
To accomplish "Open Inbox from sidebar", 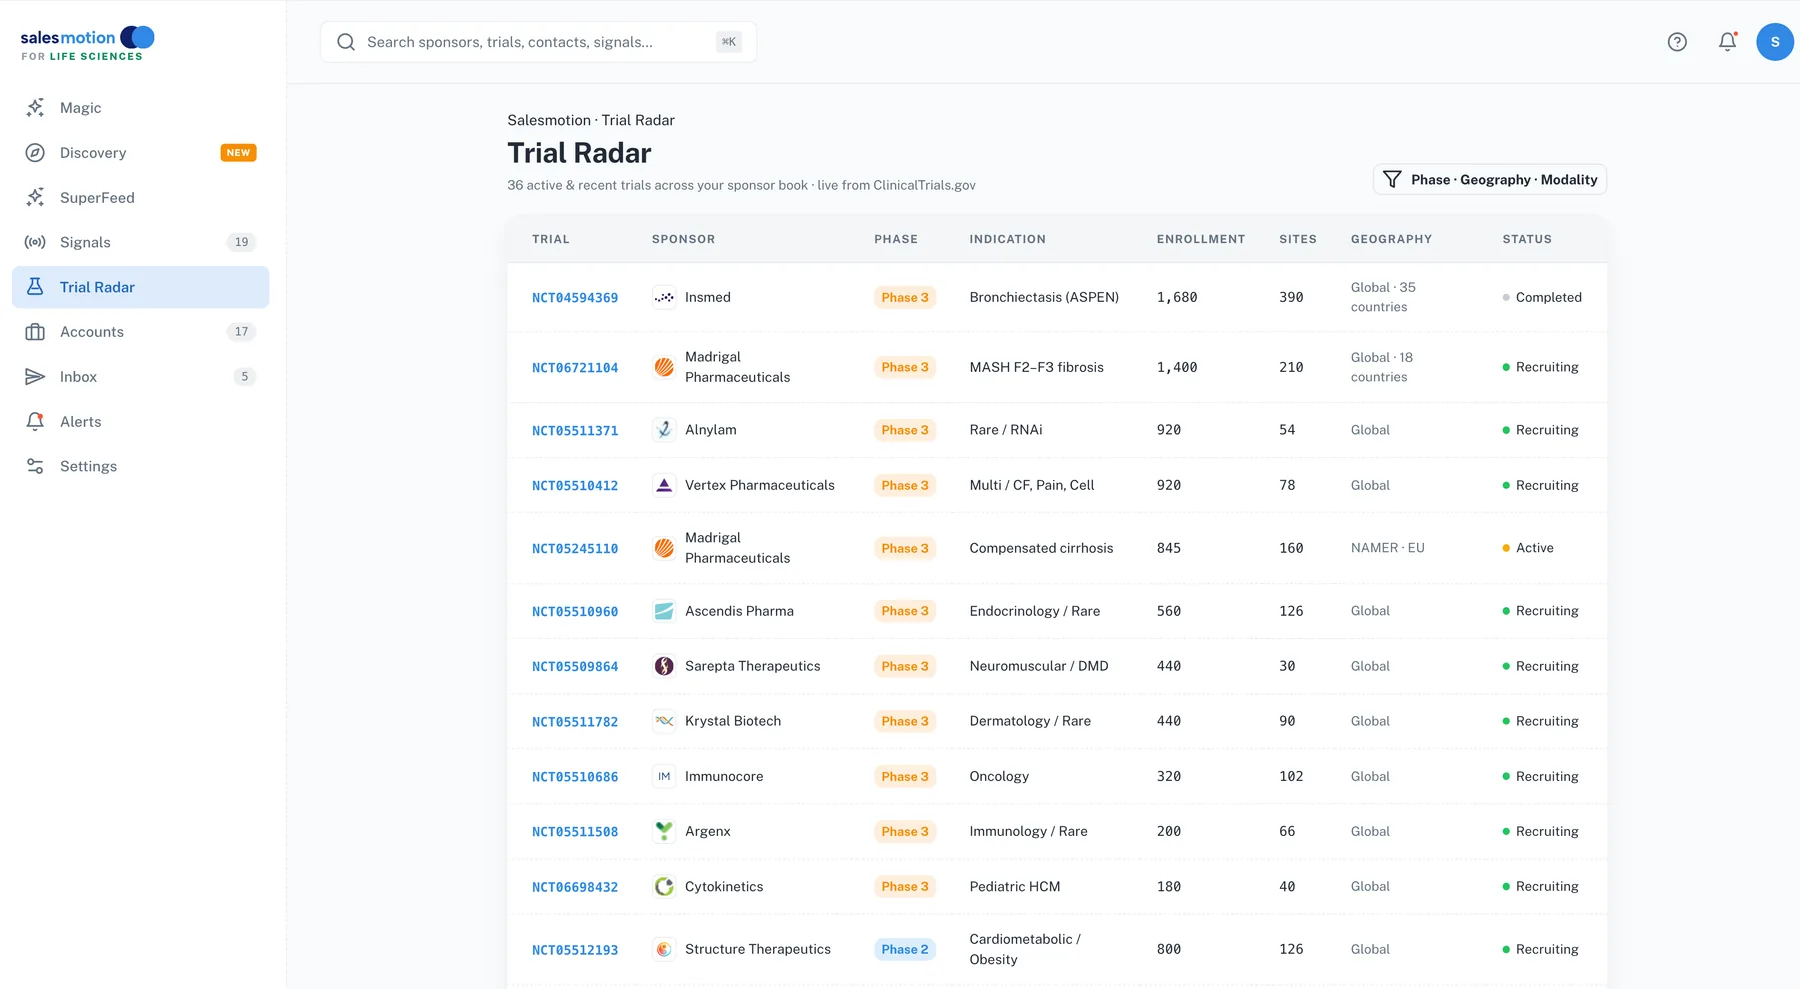I will [140, 377].
